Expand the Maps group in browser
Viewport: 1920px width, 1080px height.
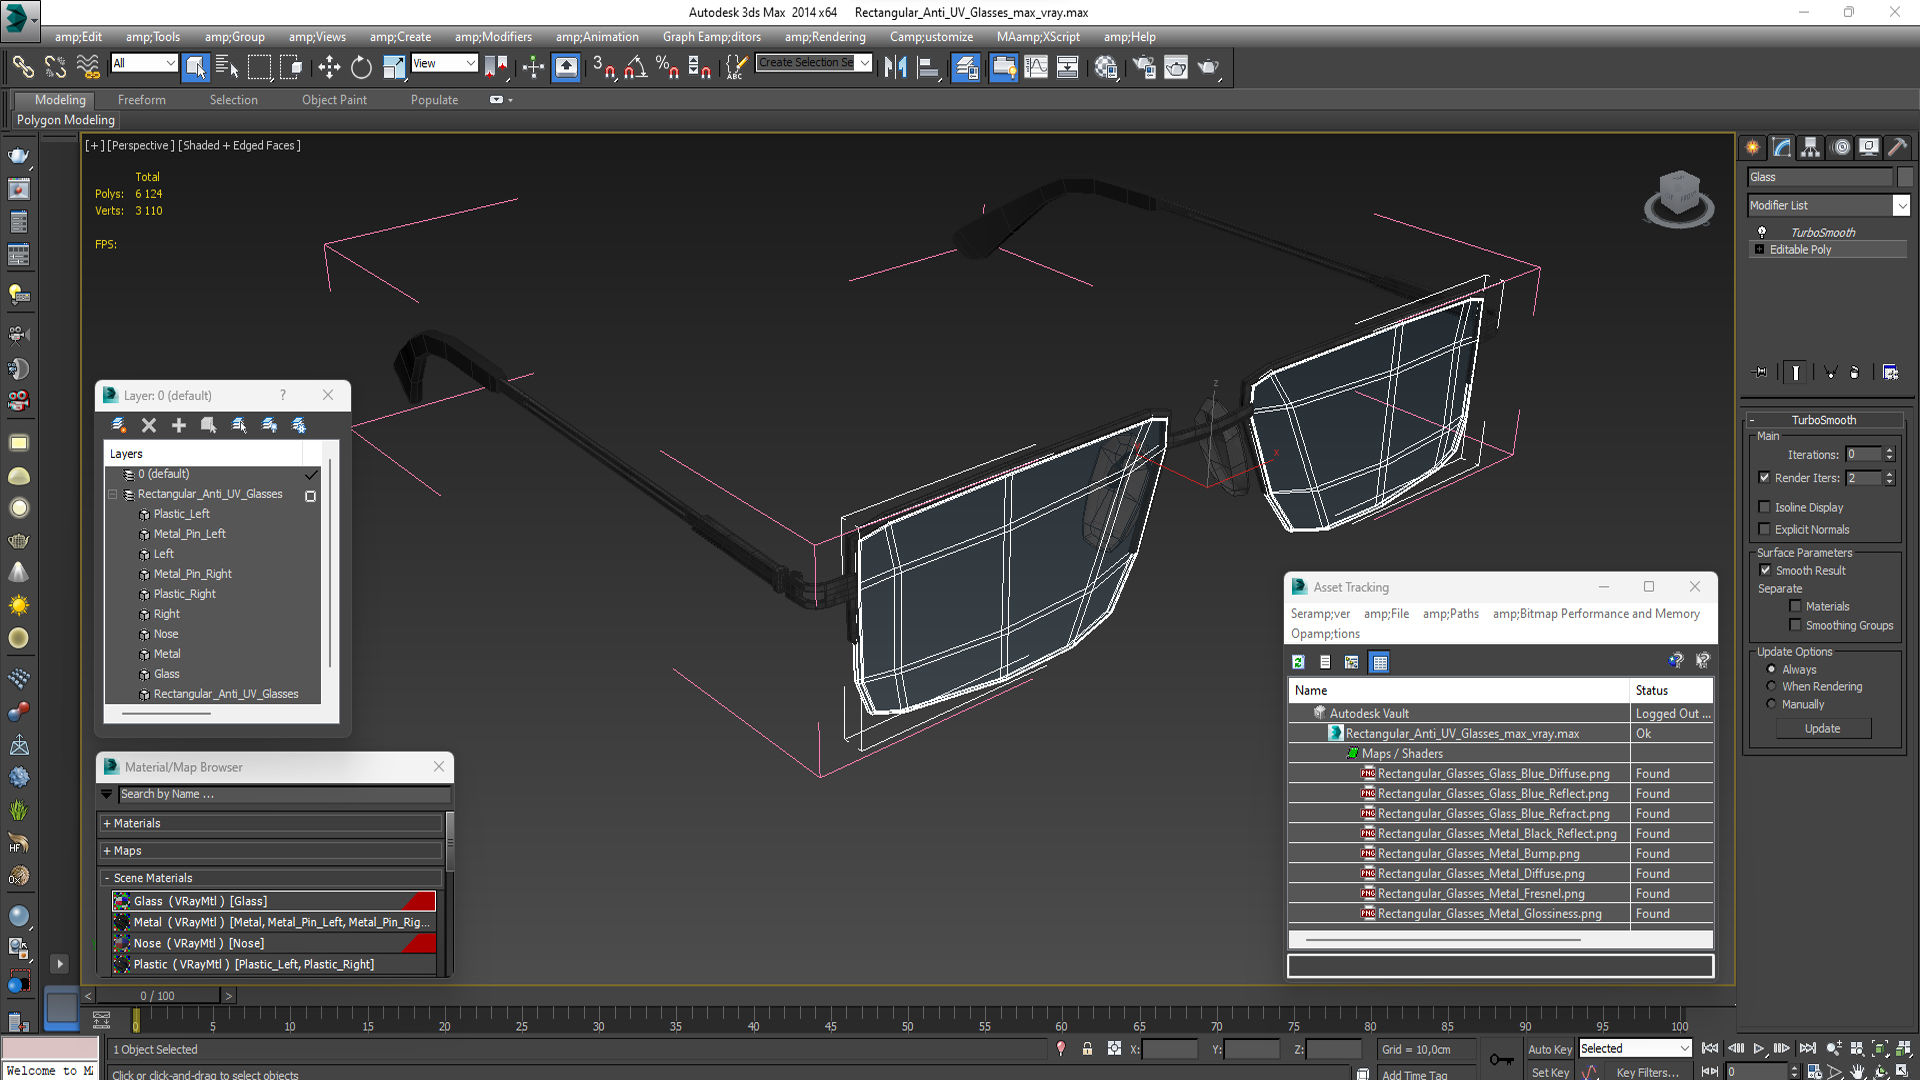(107, 851)
